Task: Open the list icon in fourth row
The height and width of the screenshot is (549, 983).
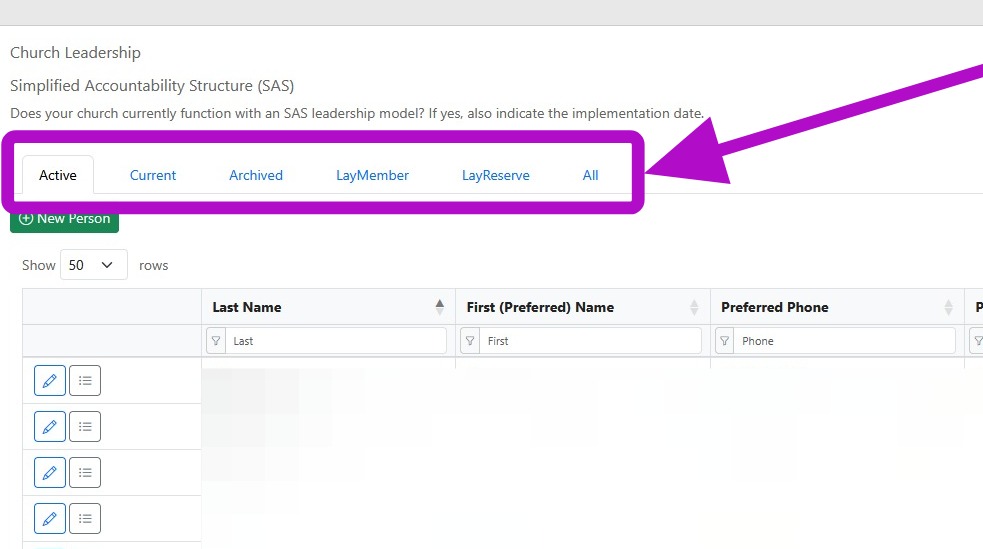Action: click(x=85, y=519)
